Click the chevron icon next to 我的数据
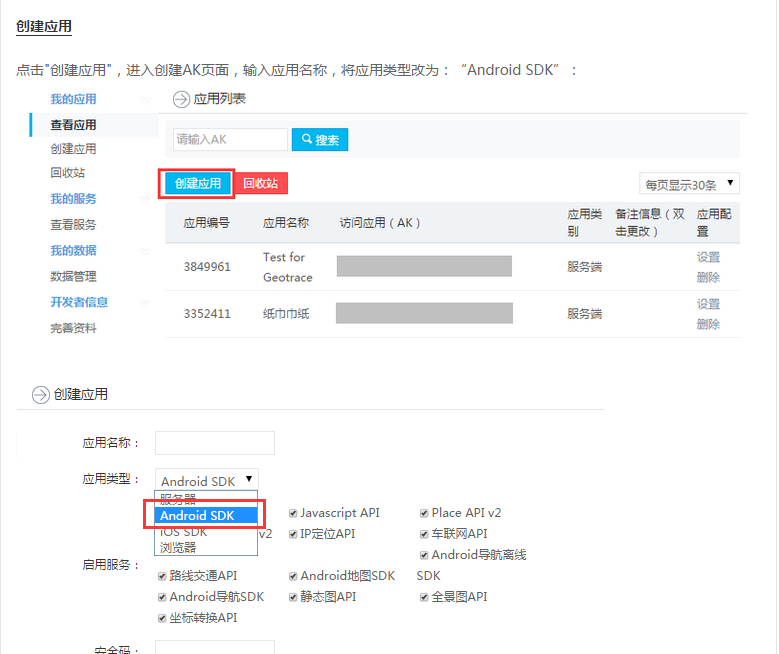This screenshot has height=654, width=779. coord(146,251)
